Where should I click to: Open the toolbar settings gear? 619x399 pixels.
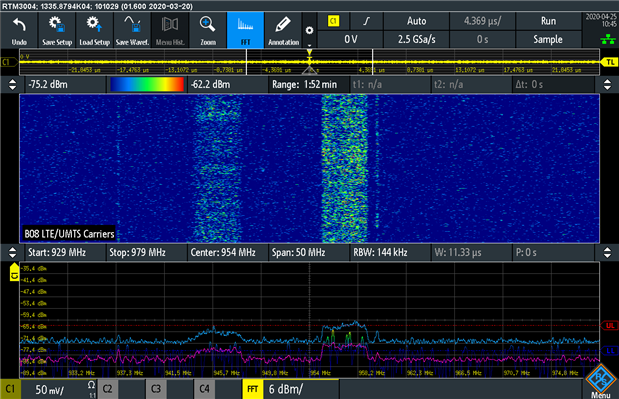(310, 30)
